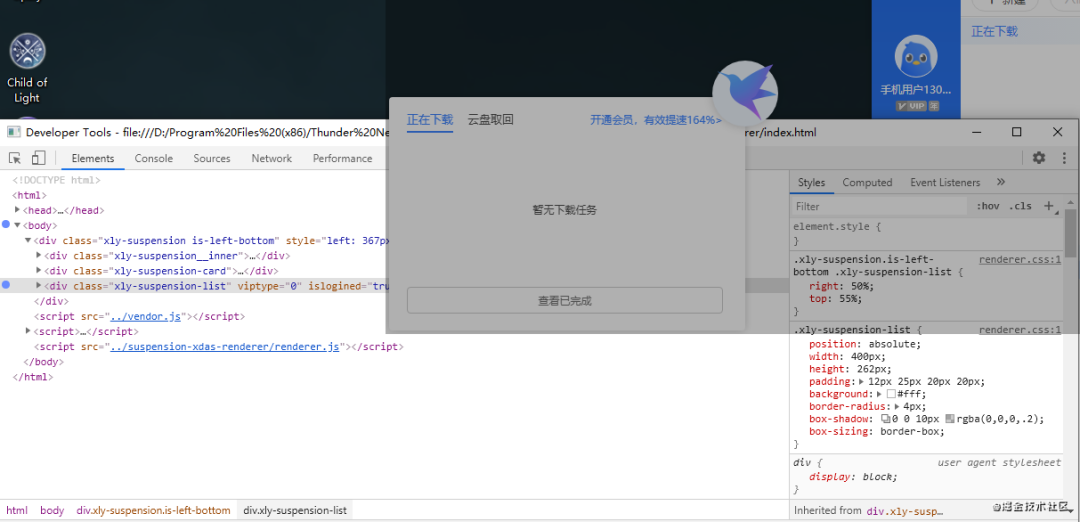The image size is (1080, 522).
Task: Click the 查看已完成 button
Action: [565, 301]
